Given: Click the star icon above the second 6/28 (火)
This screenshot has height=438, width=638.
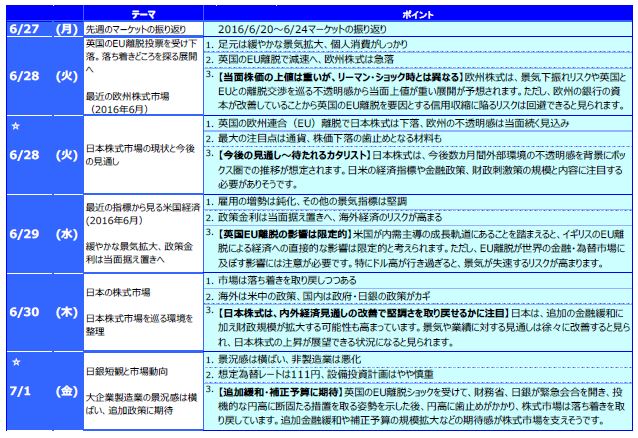Looking at the screenshot, I should 13,127.
